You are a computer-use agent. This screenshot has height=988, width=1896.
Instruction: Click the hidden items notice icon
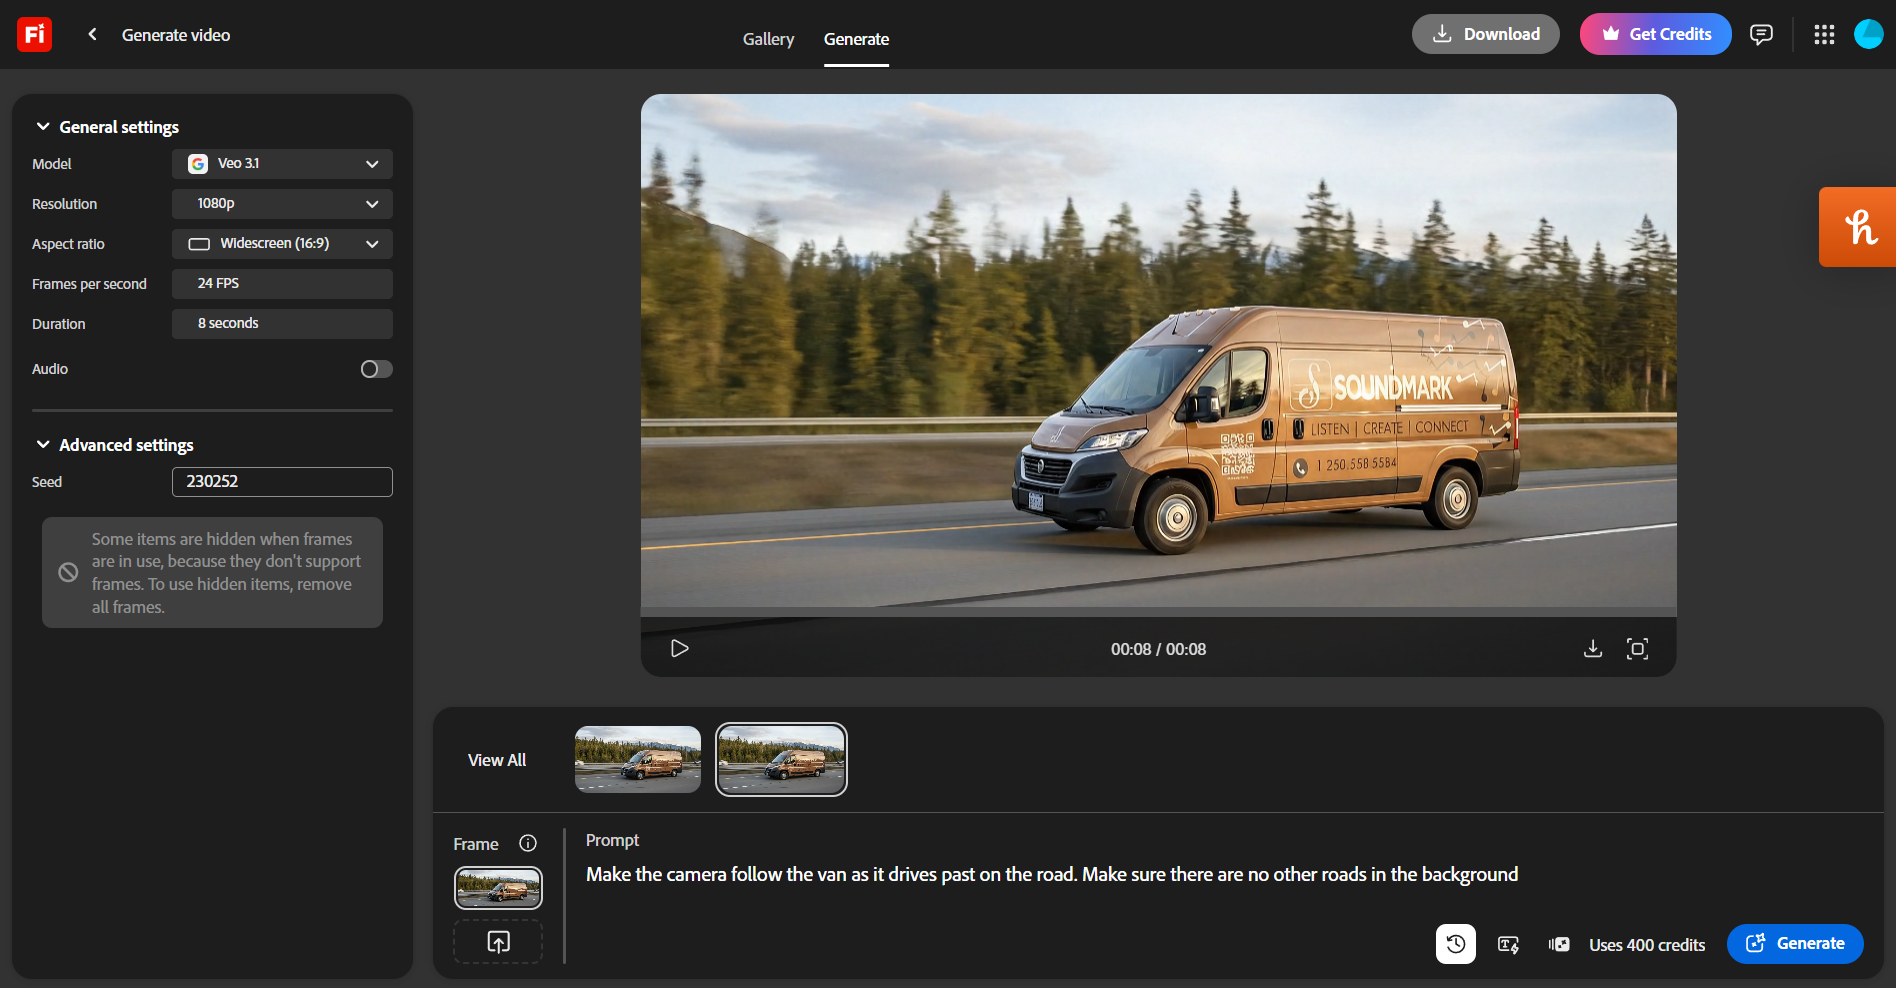tap(68, 572)
